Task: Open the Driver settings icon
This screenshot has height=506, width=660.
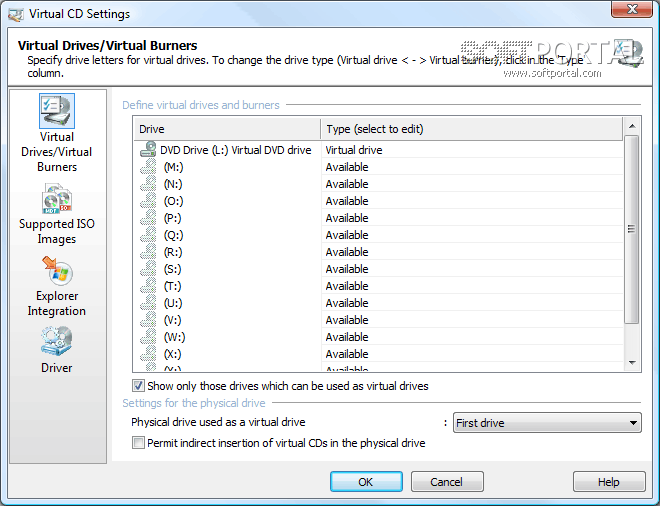Action: (57, 341)
